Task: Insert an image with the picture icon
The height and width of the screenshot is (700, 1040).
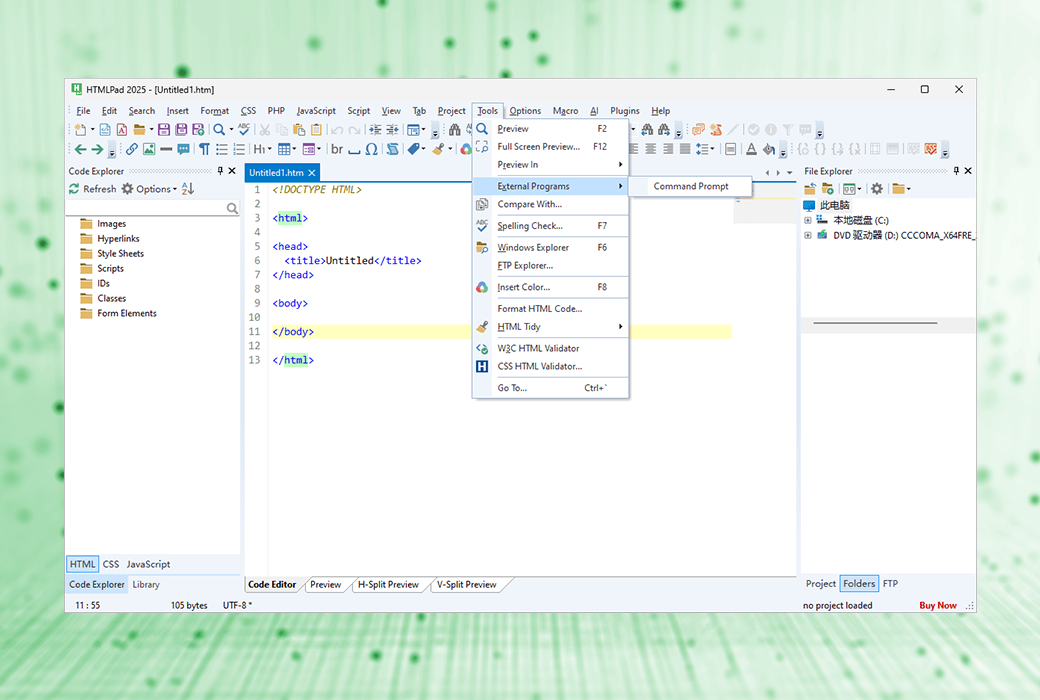Action: click(x=149, y=149)
